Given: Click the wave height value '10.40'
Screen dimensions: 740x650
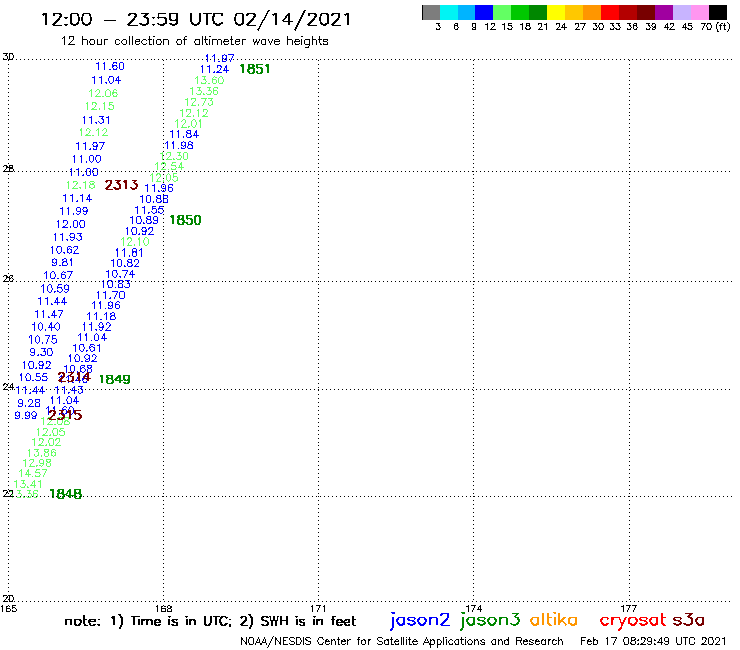Looking at the screenshot, I should click(46, 327).
